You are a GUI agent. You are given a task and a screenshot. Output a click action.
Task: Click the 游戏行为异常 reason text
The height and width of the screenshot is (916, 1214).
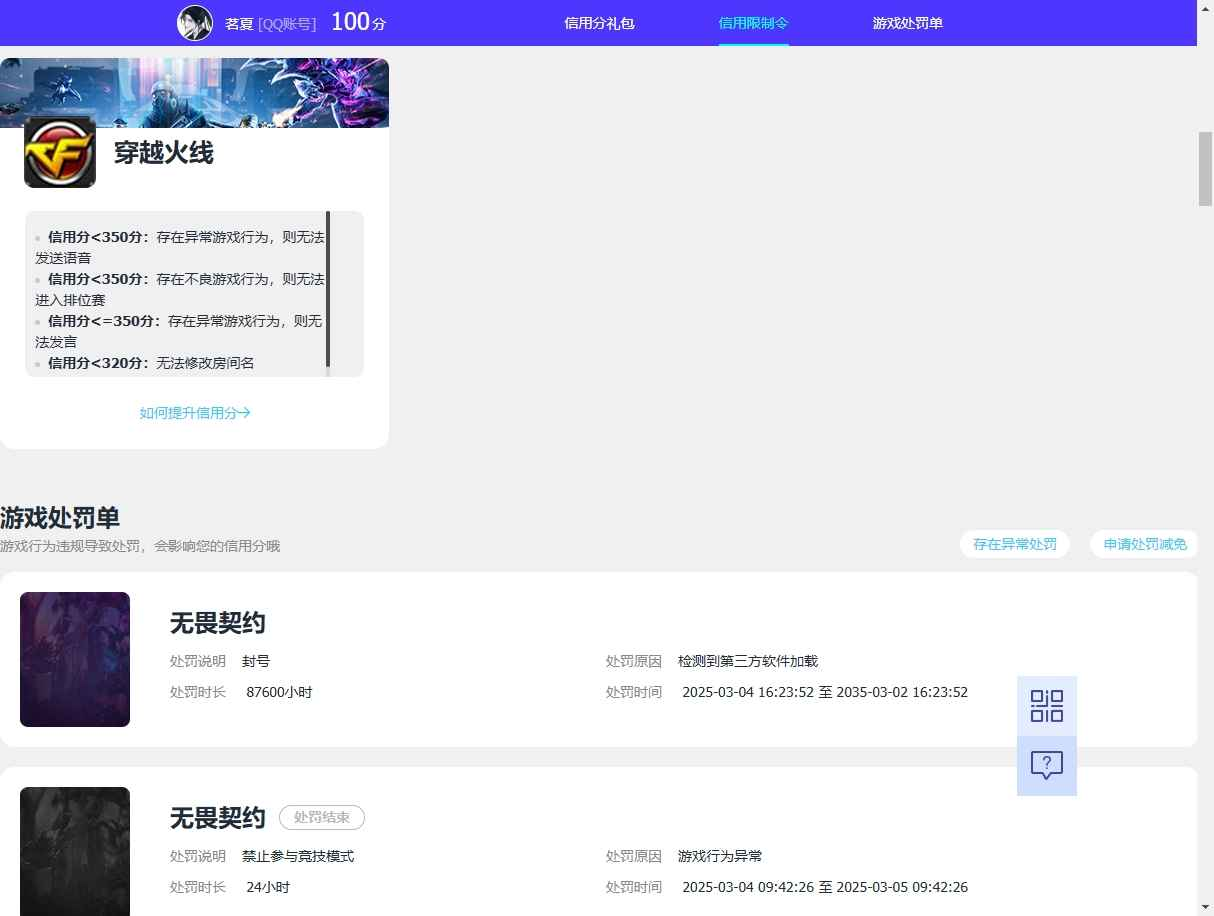[720, 856]
